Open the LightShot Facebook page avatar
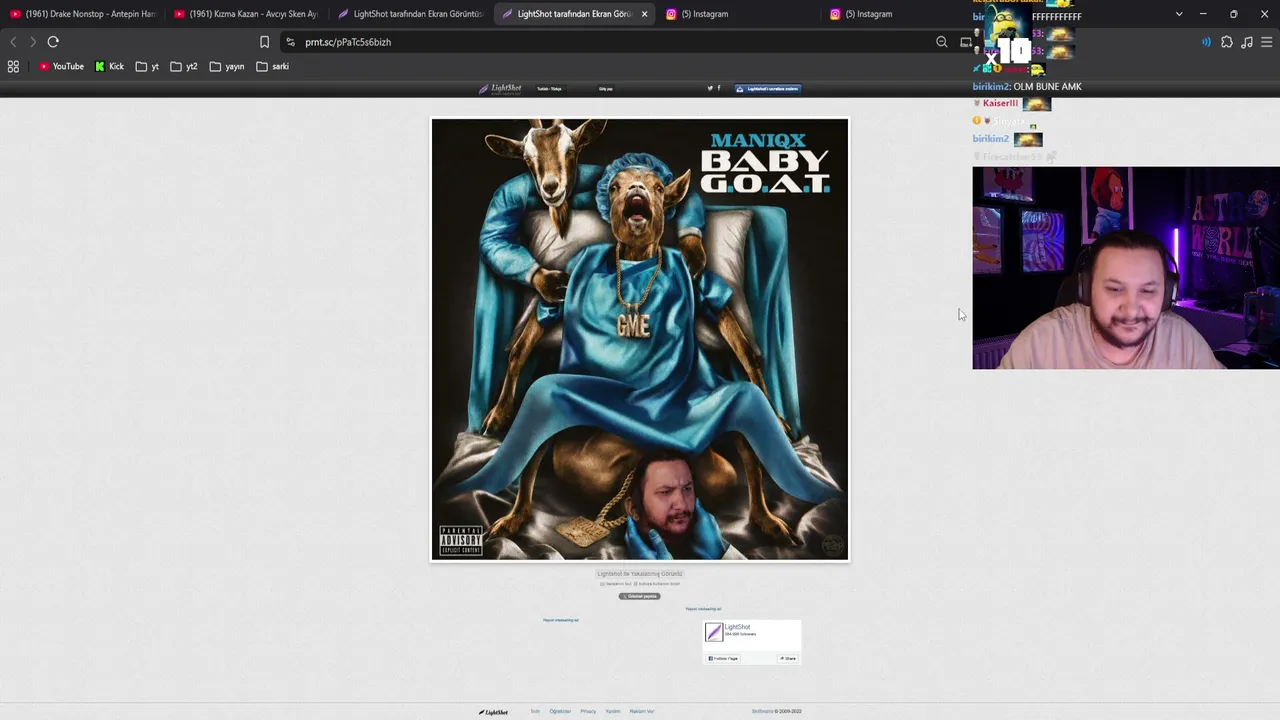The height and width of the screenshot is (720, 1280). point(714,632)
